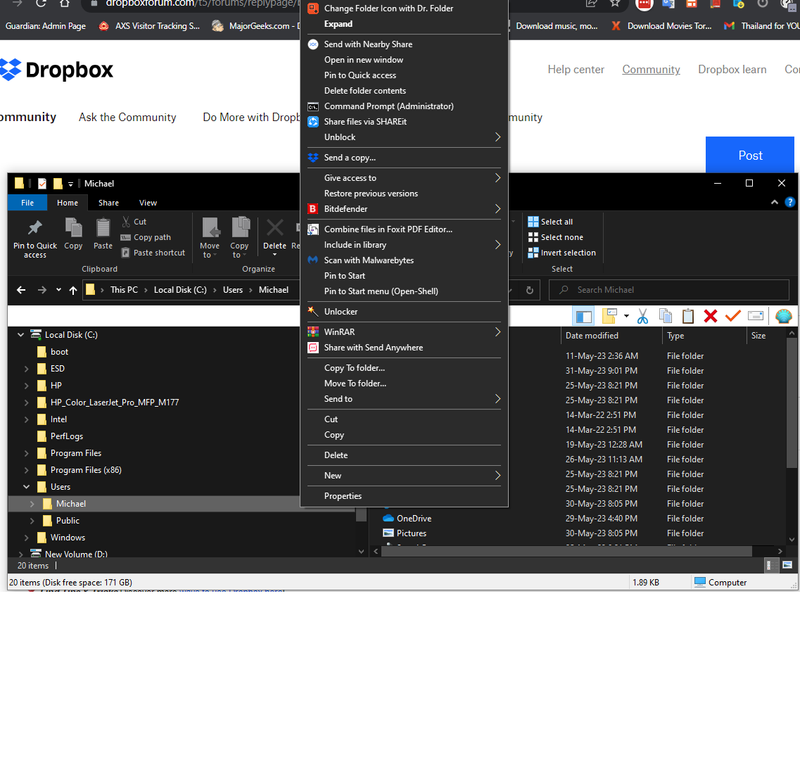Image resolution: width=800 pixels, height=760 pixels.
Task: Switch to details view icon in status bar
Action: [769, 565]
